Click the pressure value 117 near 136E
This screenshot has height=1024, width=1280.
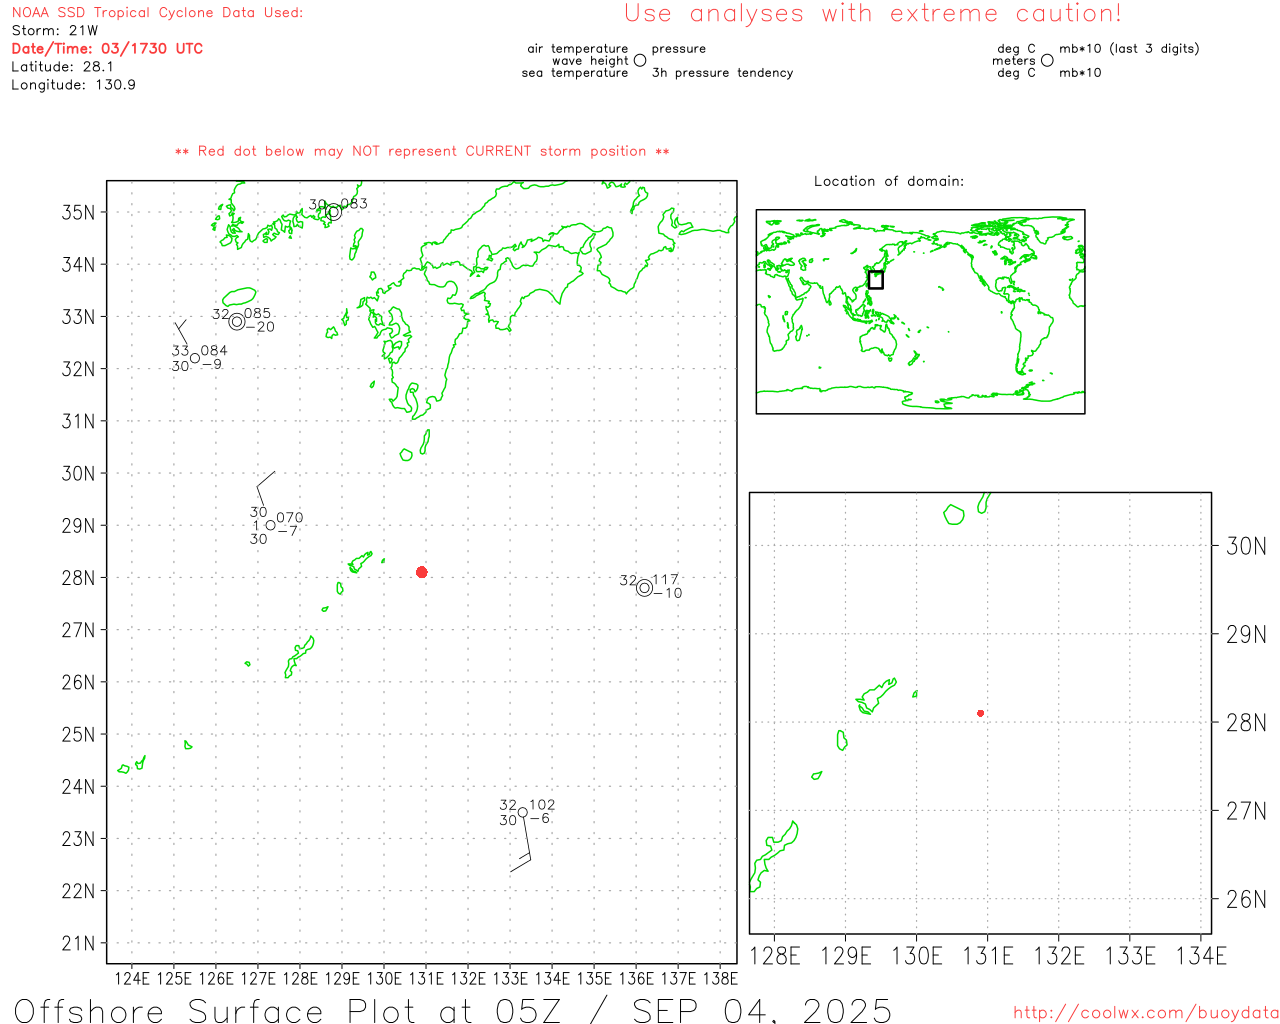click(x=665, y=580)
